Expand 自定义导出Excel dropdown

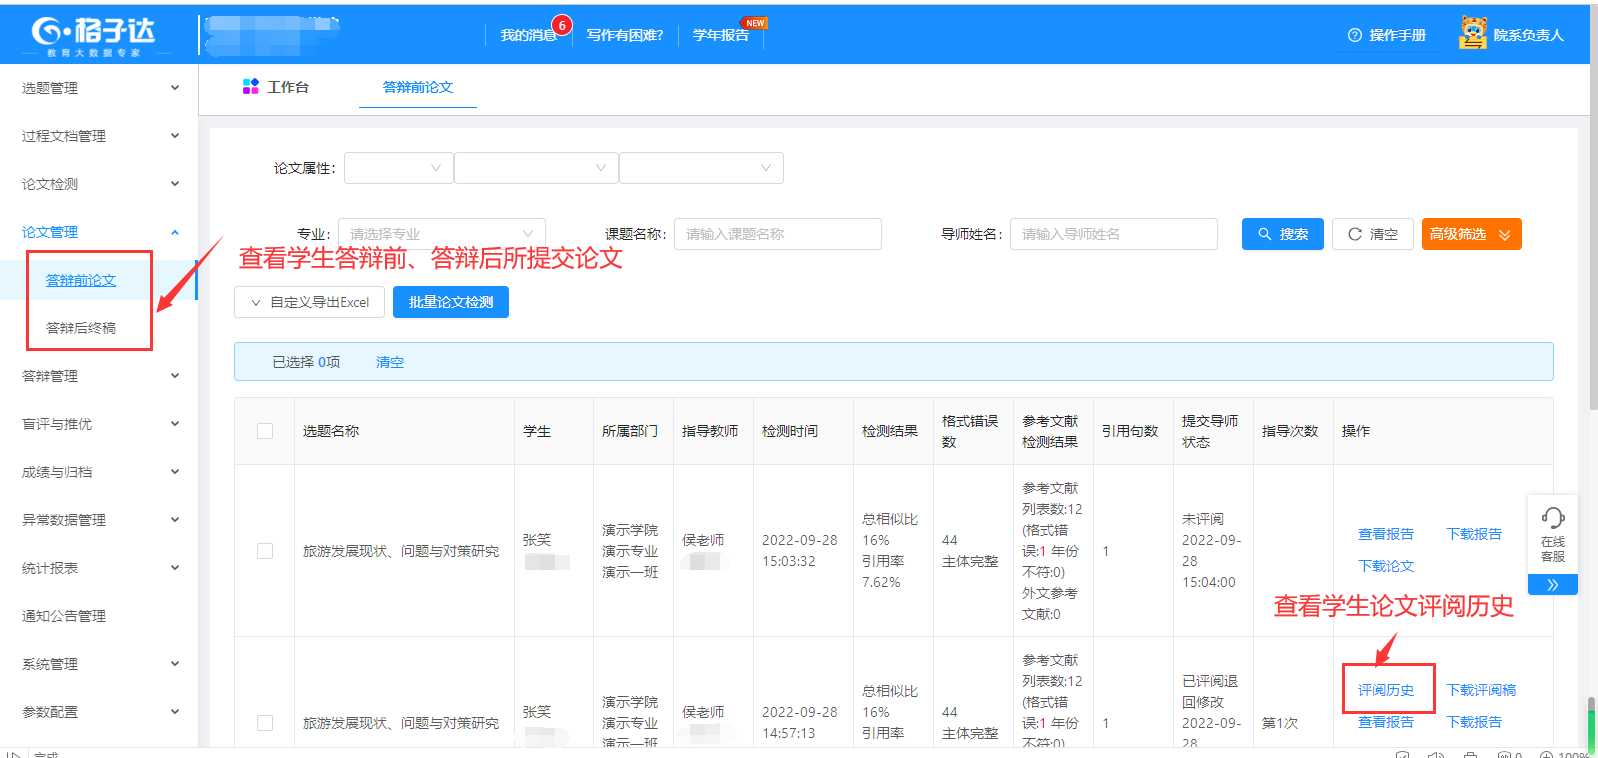[309, 302]
